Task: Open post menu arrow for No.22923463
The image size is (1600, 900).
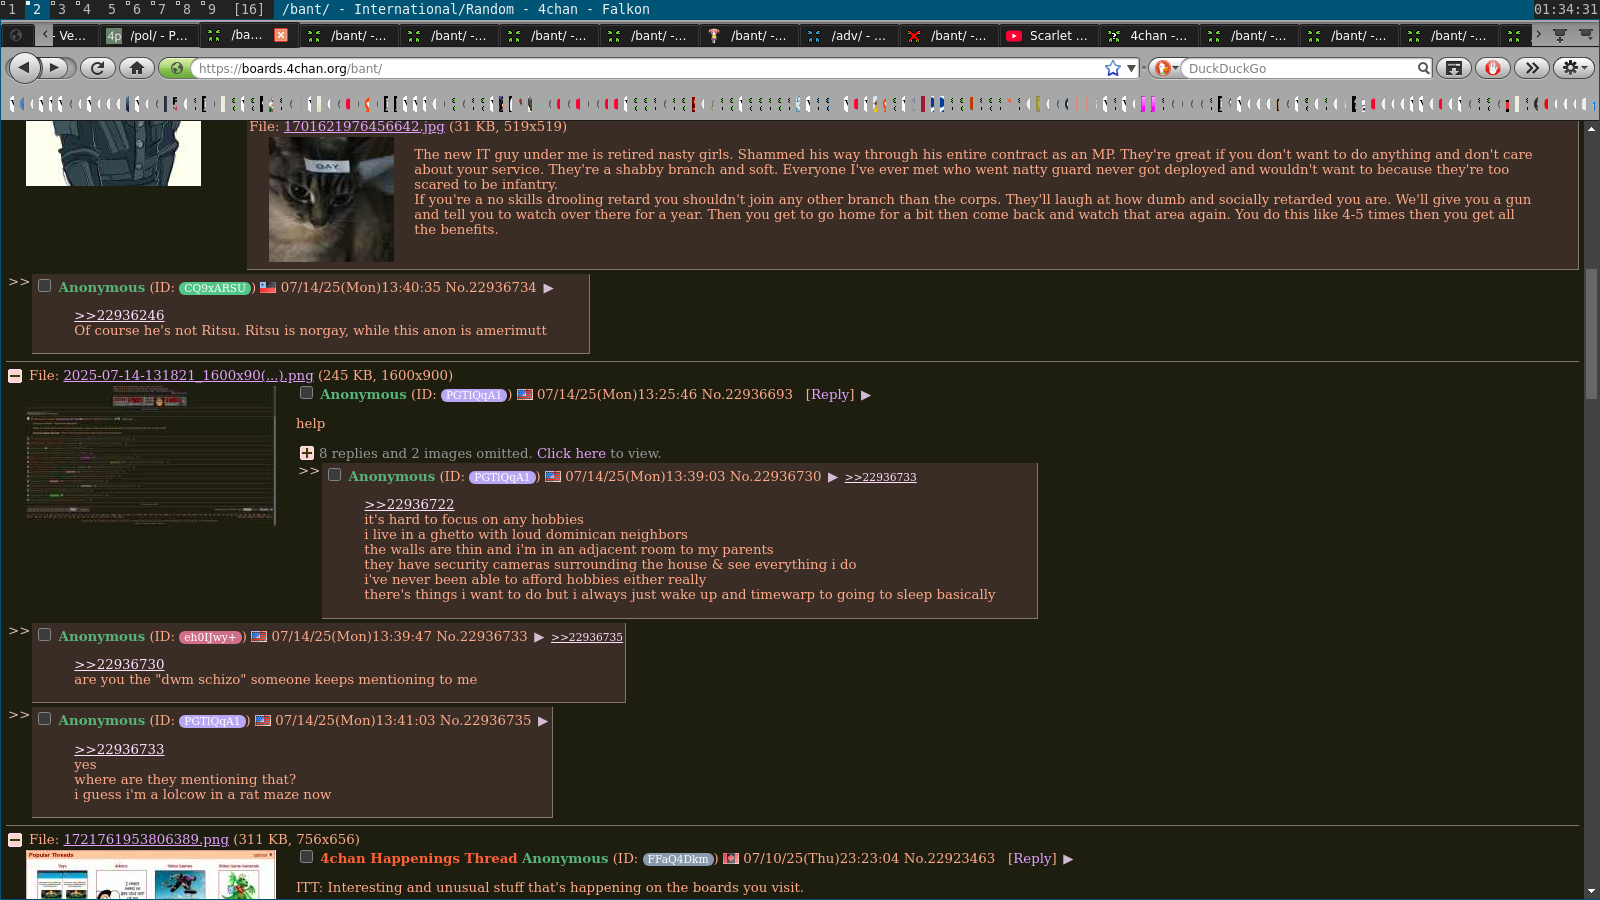Action: coord(1068,859)
